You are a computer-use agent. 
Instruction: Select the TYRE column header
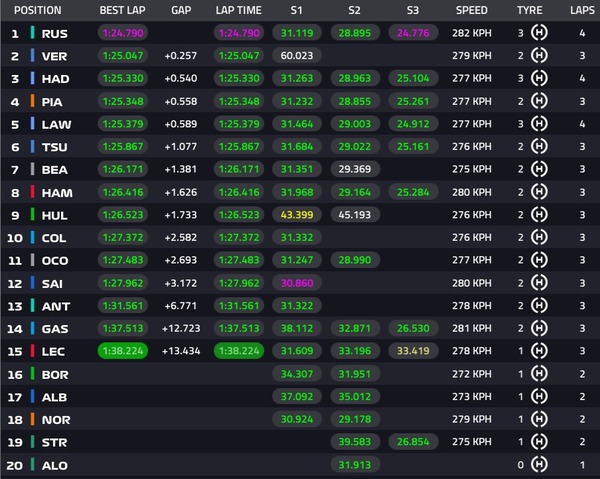(x=530, y=10)
